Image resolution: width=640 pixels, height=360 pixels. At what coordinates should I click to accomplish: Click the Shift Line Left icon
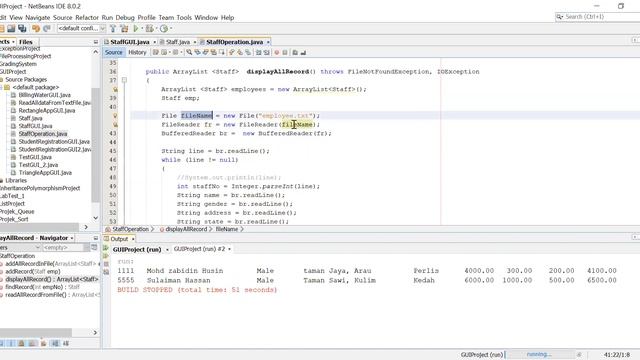[258, 52]
